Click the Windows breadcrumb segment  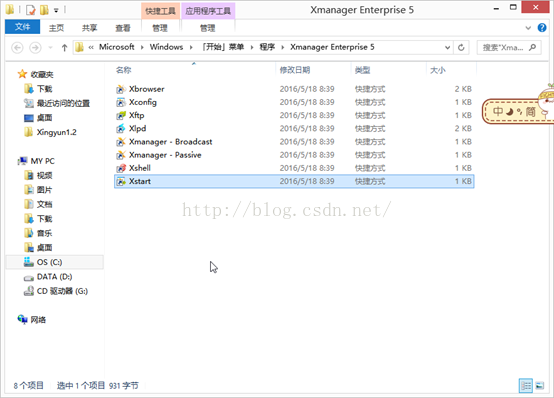point(166,47)
